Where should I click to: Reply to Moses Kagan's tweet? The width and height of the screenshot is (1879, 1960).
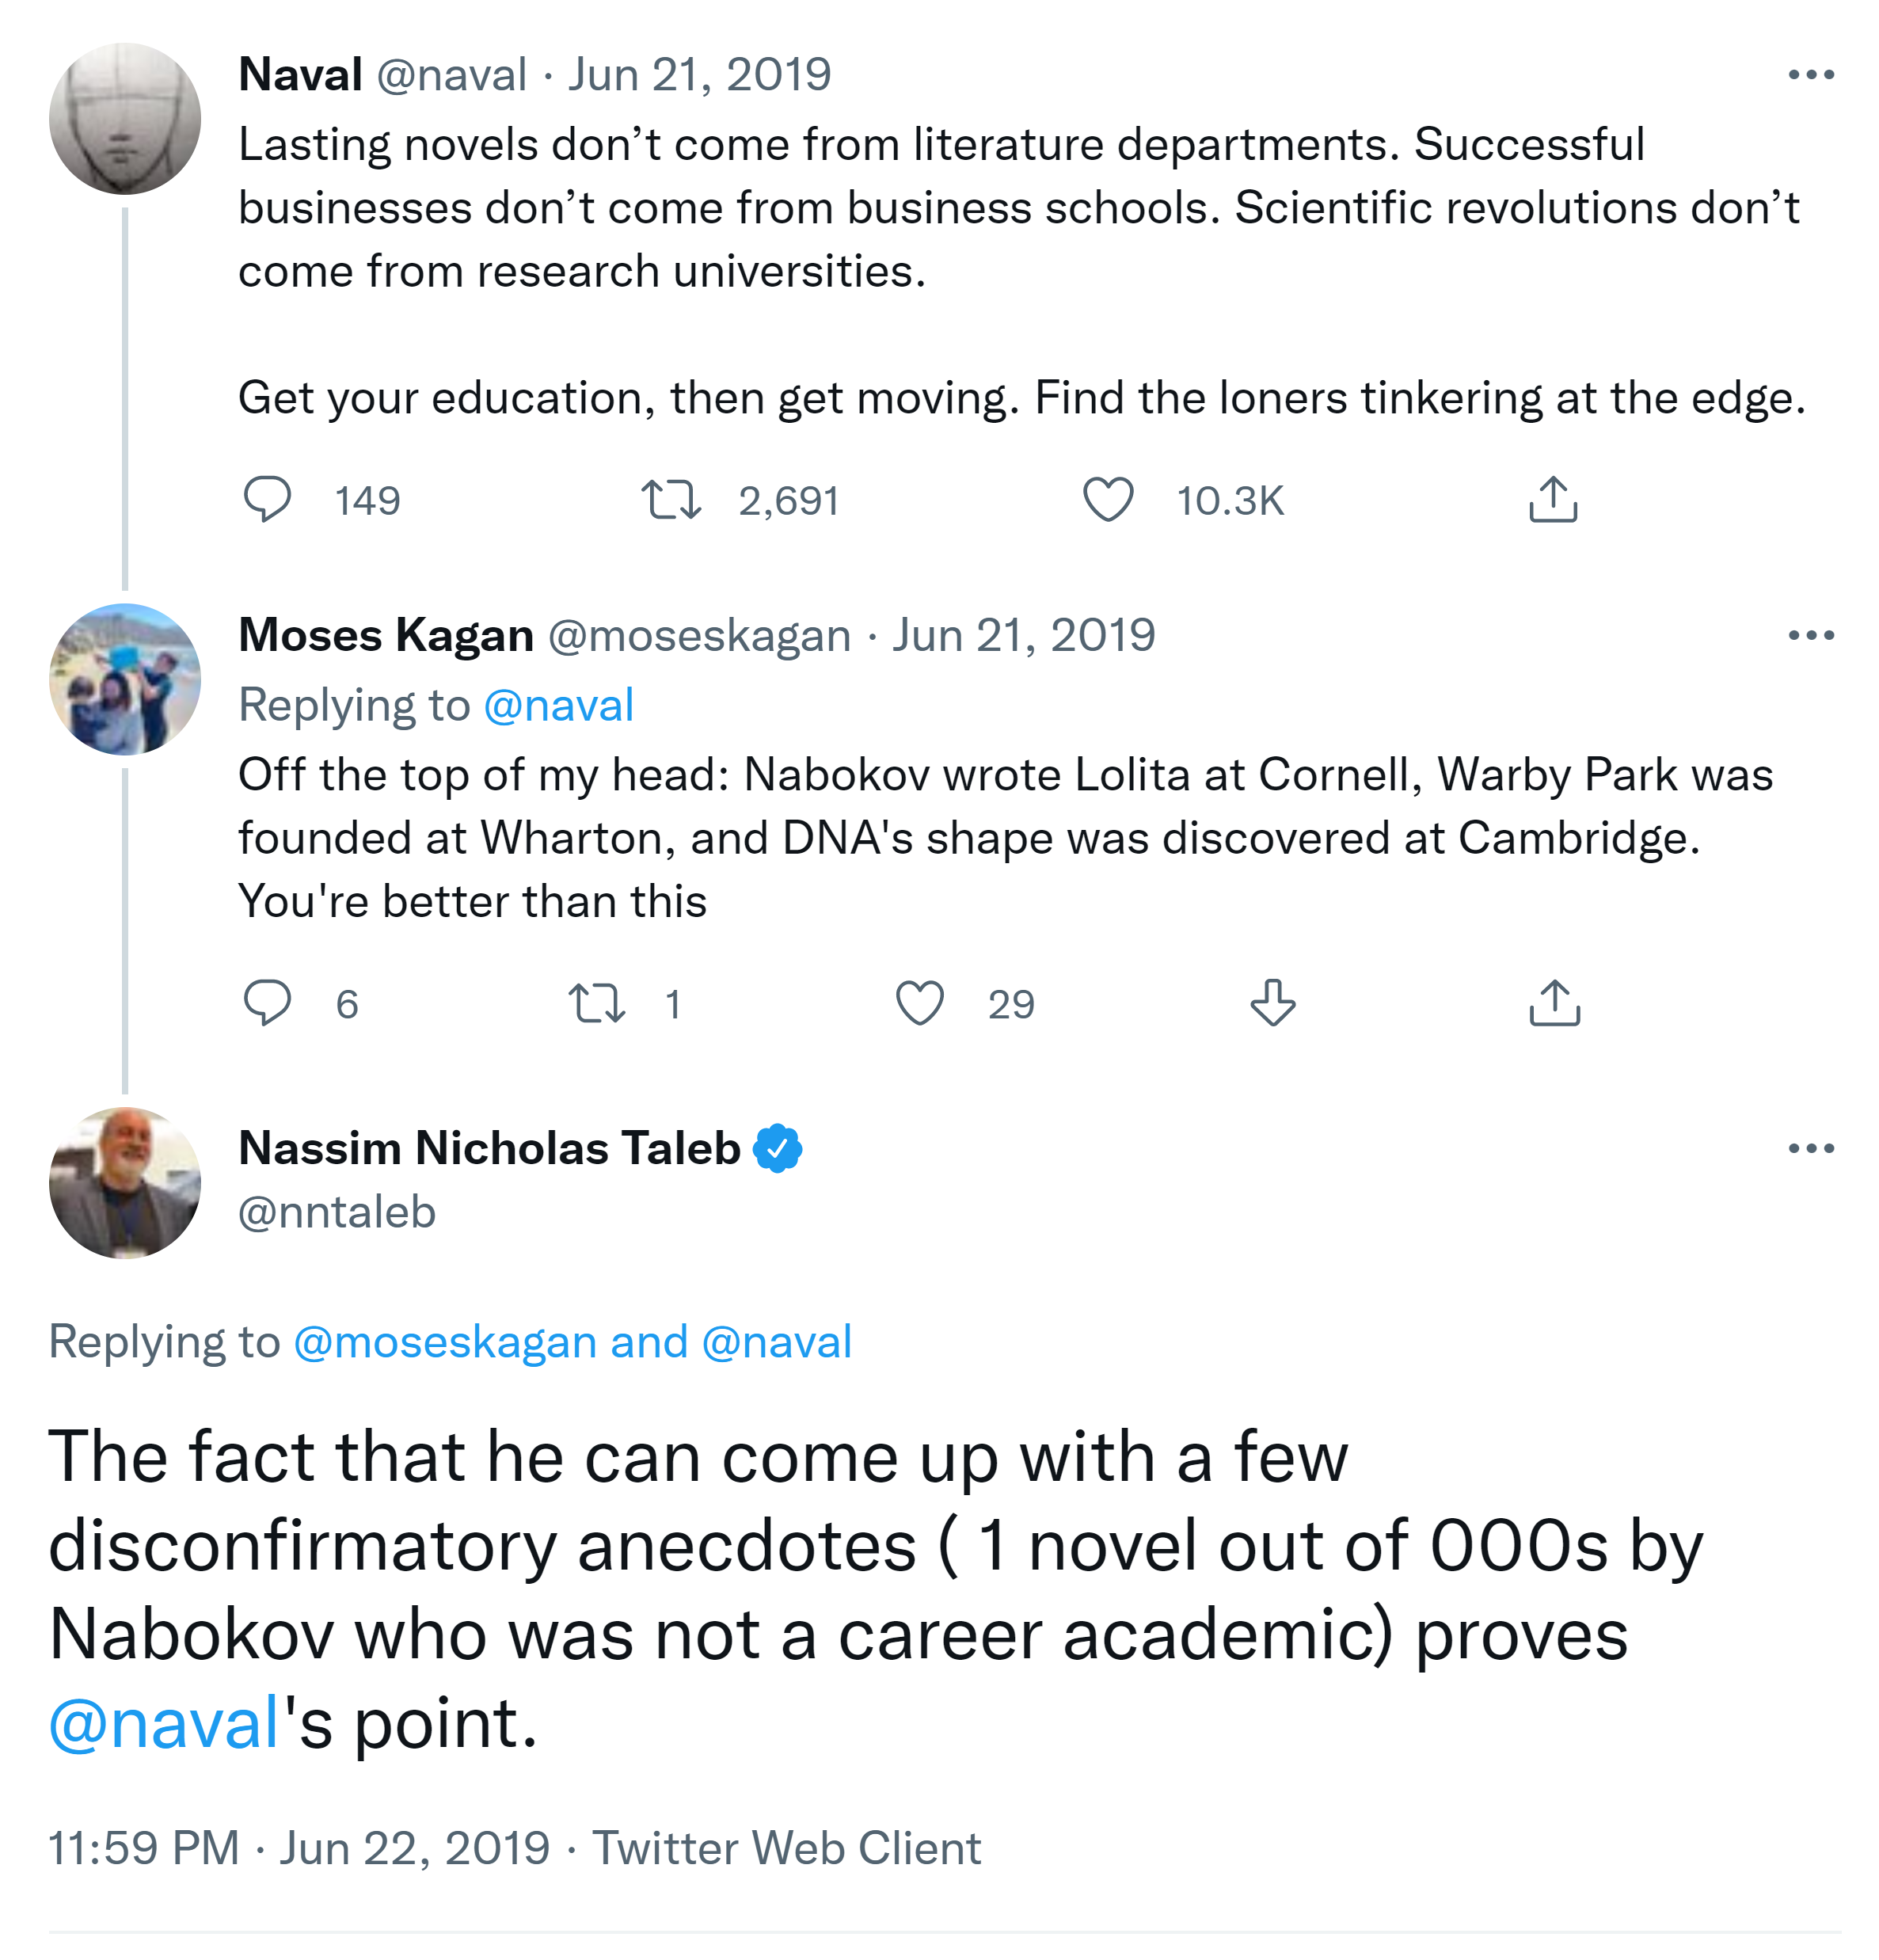point(267,1003)
